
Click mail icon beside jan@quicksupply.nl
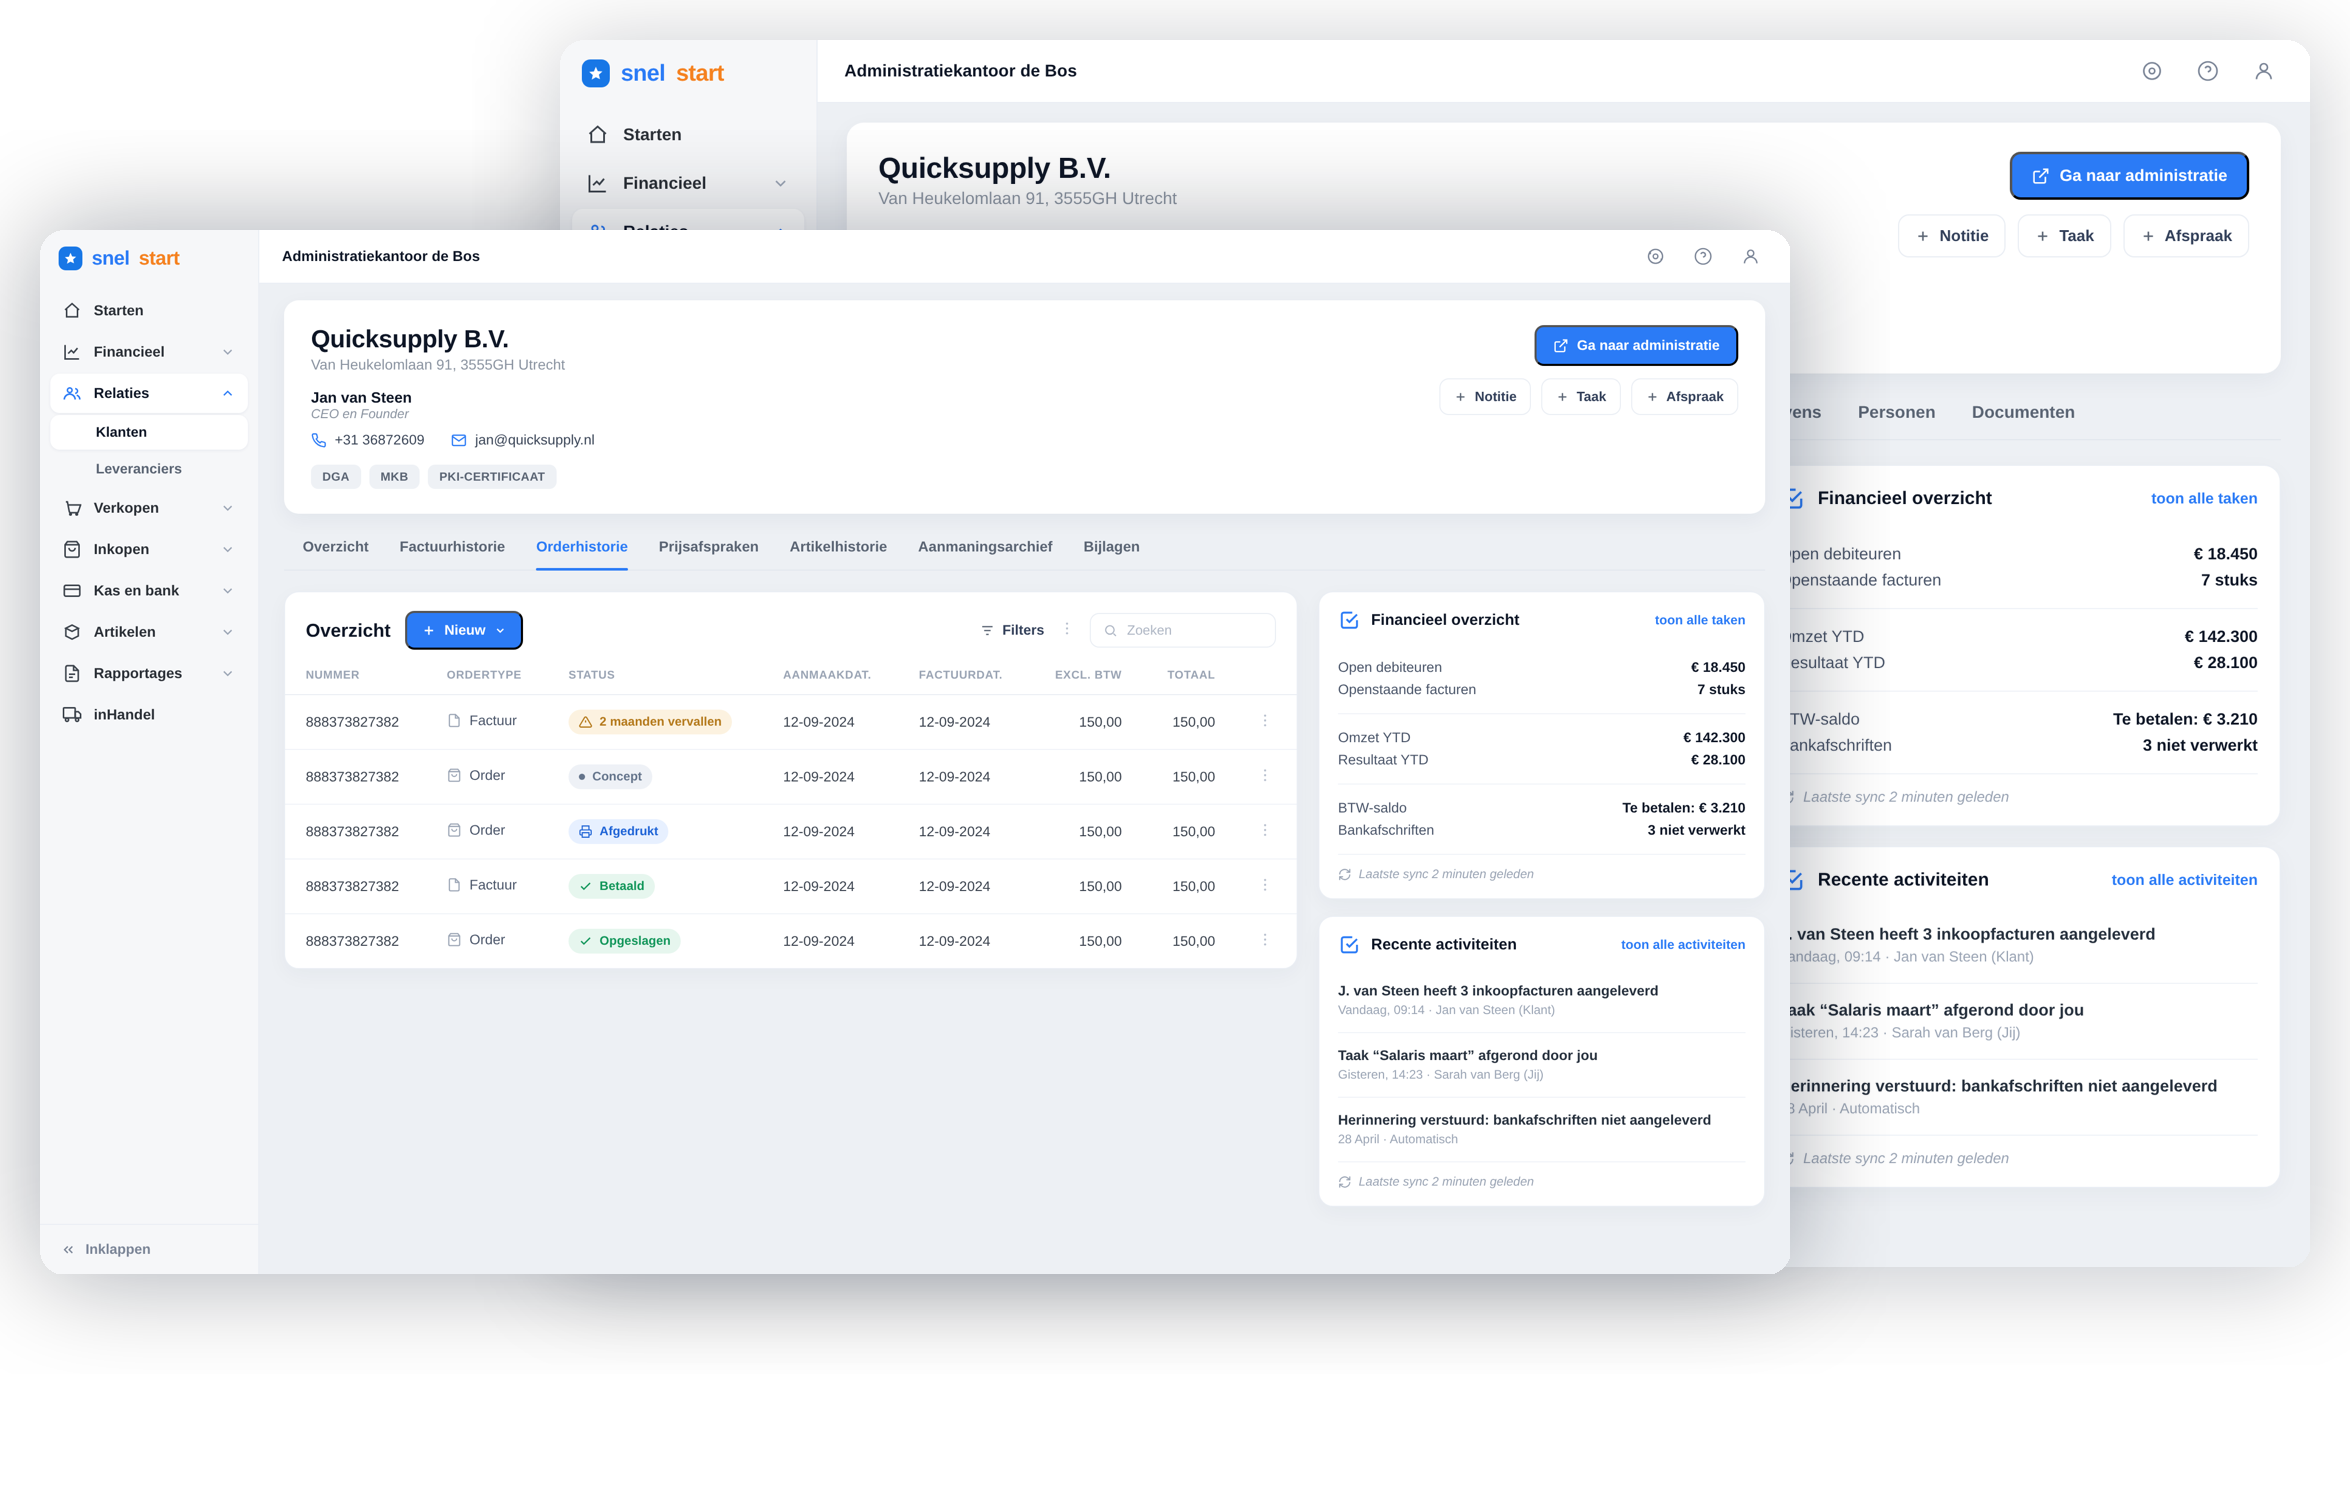pos(458,440)
